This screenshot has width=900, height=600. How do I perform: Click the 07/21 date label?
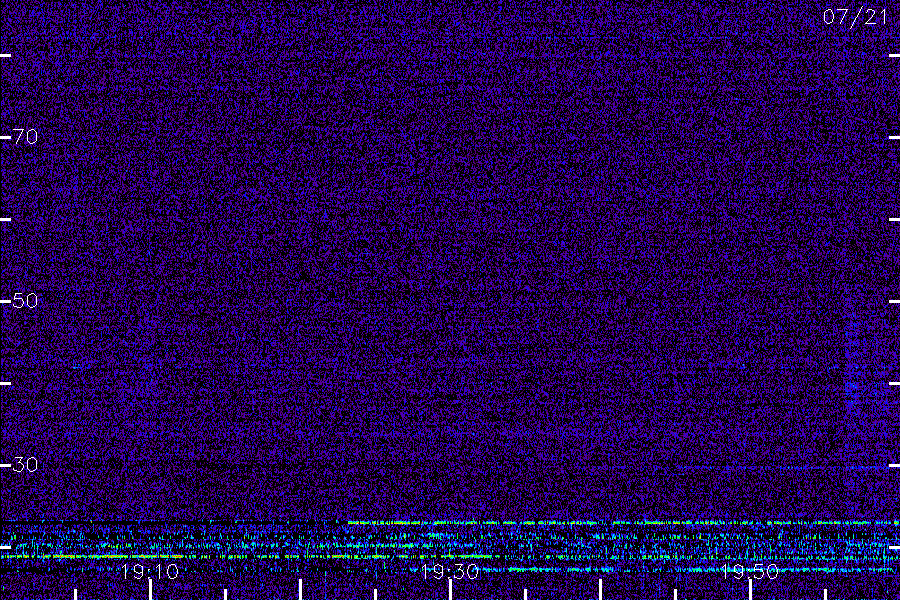pos(855,17)
